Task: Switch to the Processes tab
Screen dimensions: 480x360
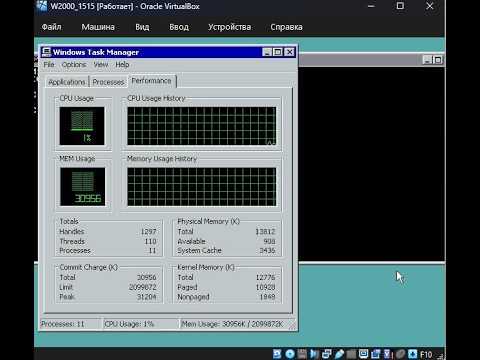Action: pos(108,82)
